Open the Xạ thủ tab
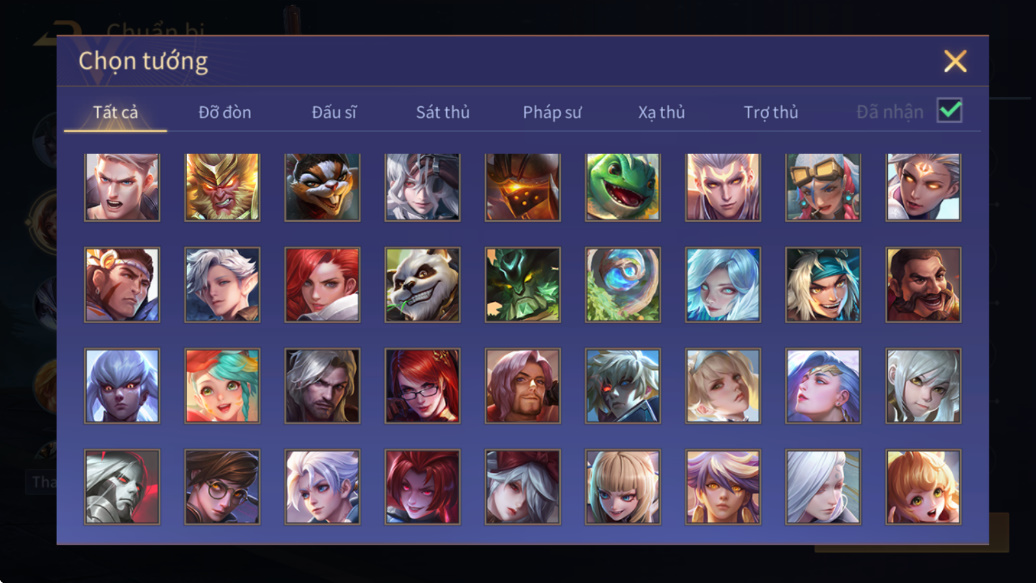Viewport: 1036px width, 583px height. (x=661, y=112)
